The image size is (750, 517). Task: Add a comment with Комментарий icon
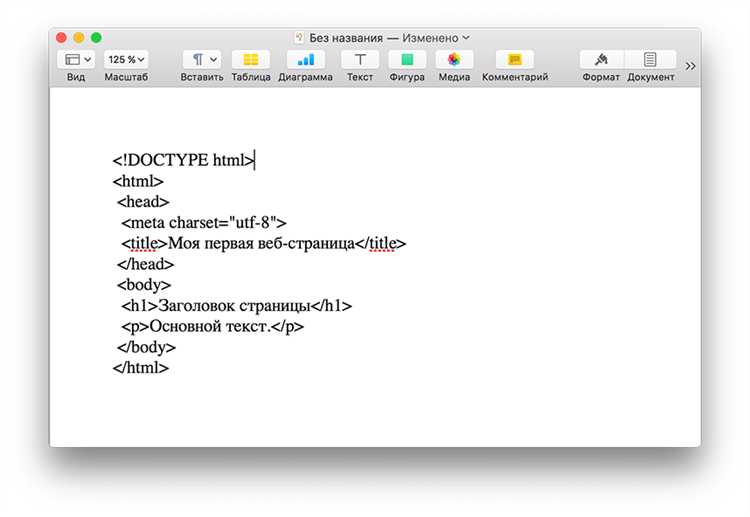(x=515, y=59)
